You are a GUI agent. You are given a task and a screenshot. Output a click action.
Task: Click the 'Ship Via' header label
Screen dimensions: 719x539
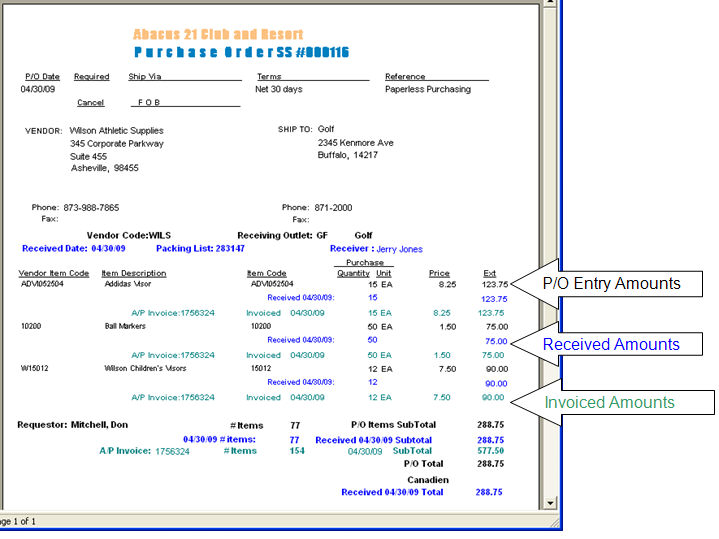point(145,77)
